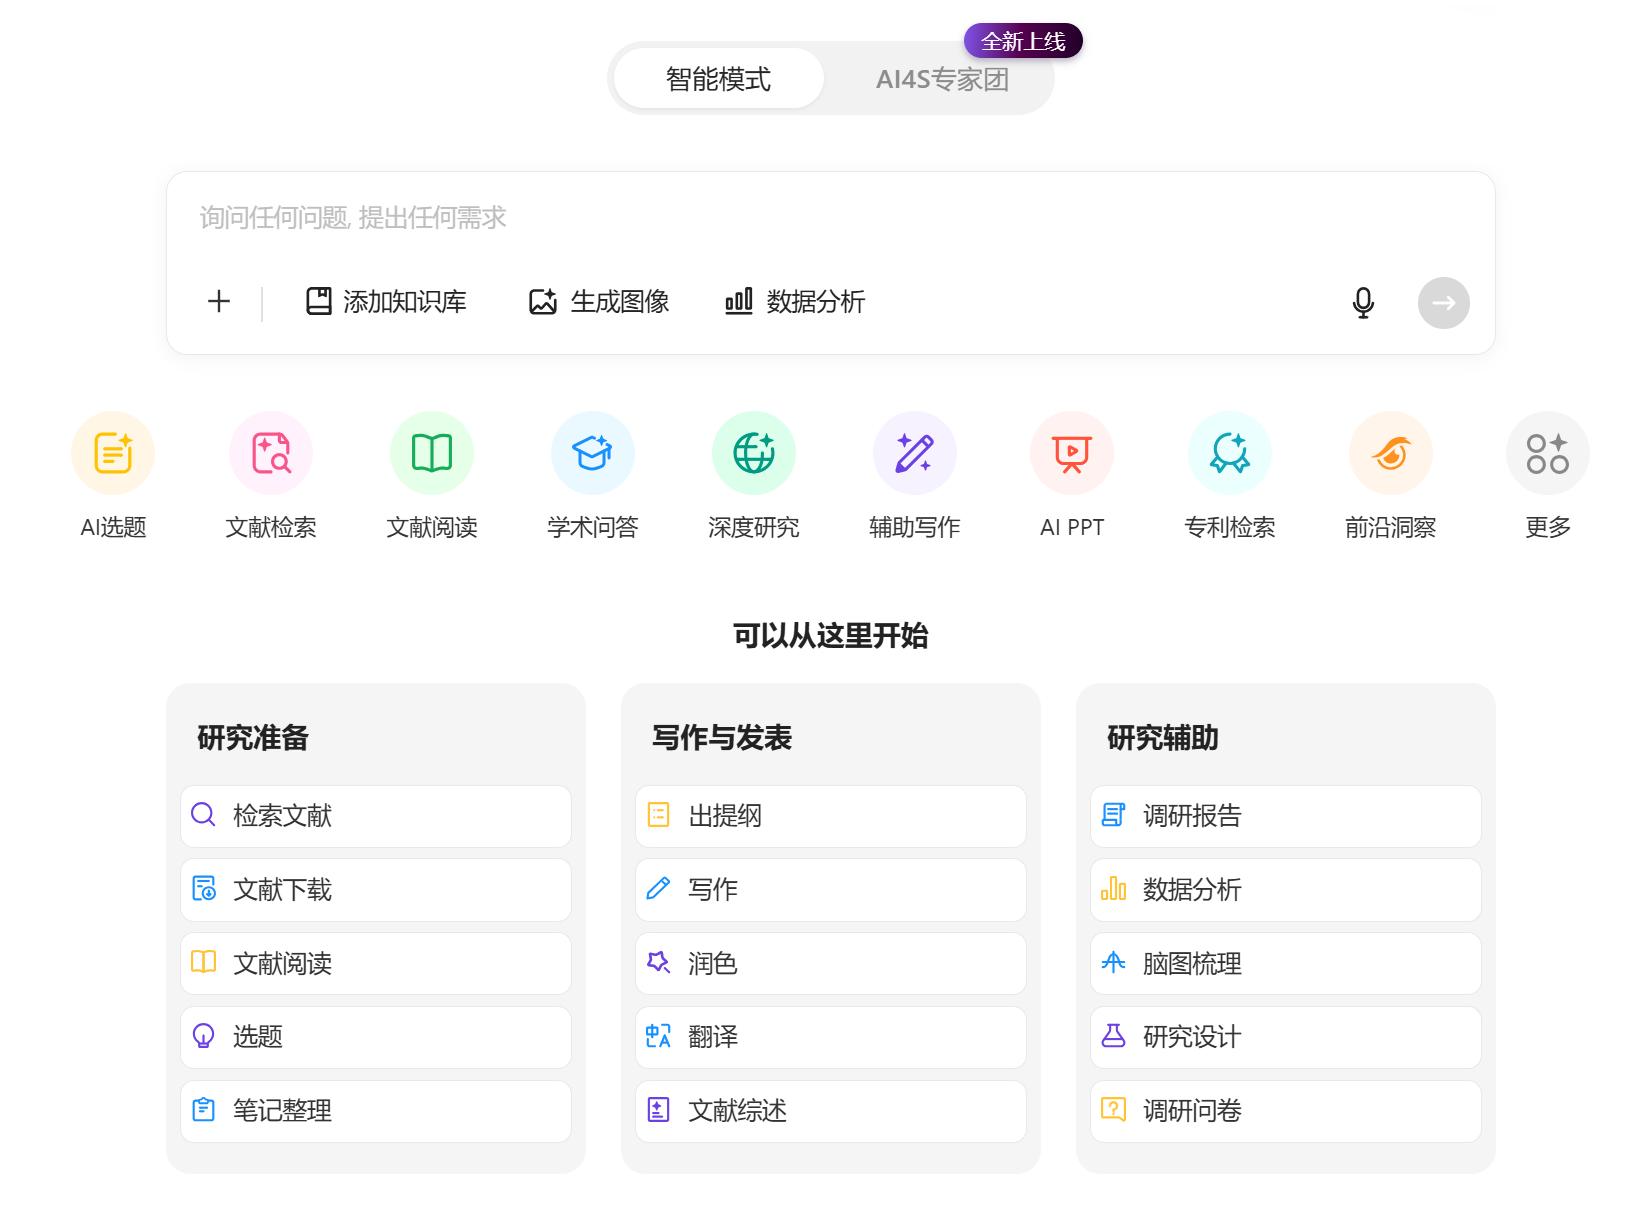
Task: Select 文献下载 under 研究准备
Action: (376, 890)
